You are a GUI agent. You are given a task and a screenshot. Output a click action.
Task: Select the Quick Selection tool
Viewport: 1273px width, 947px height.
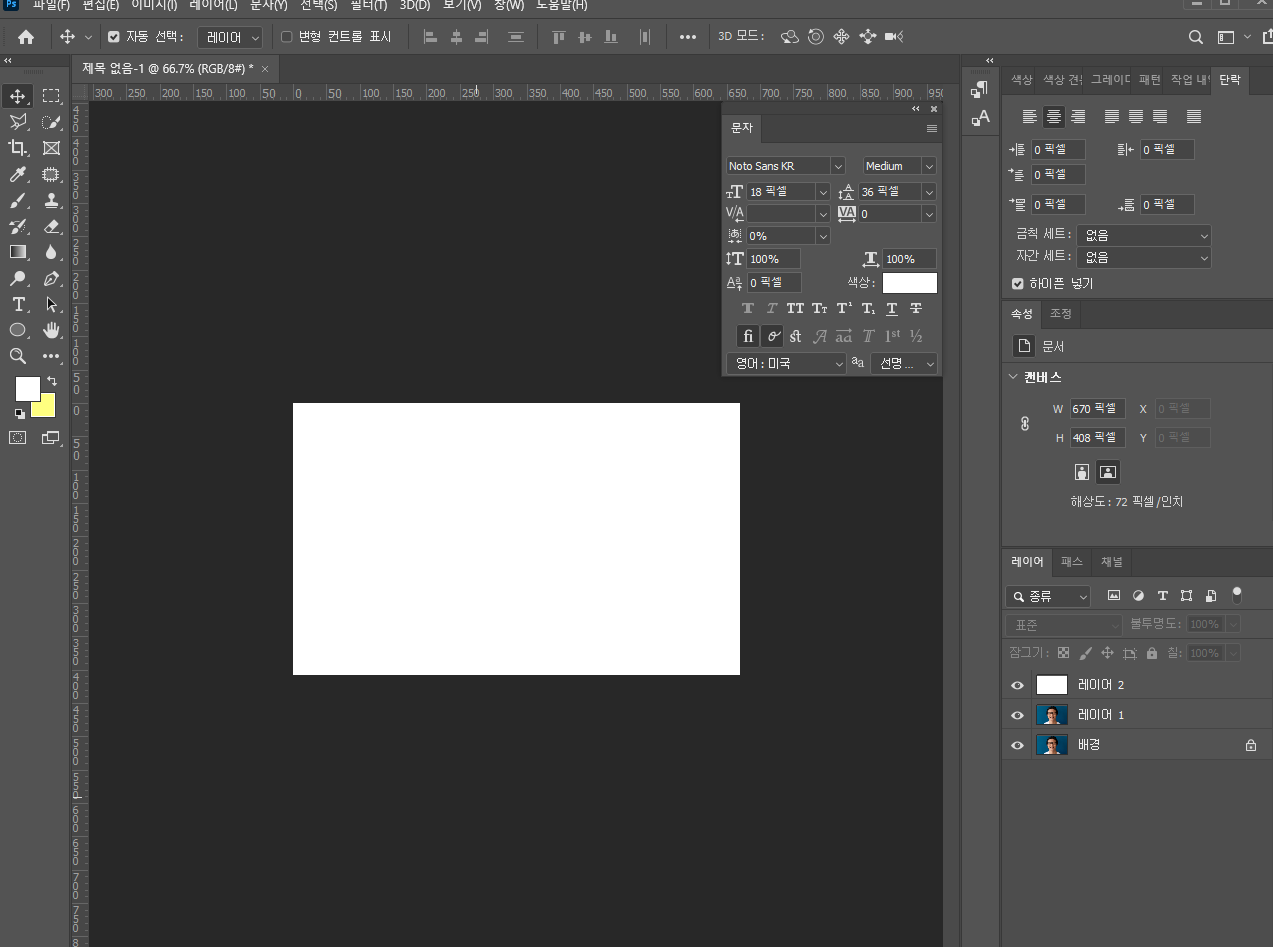[x=51, y=122]
